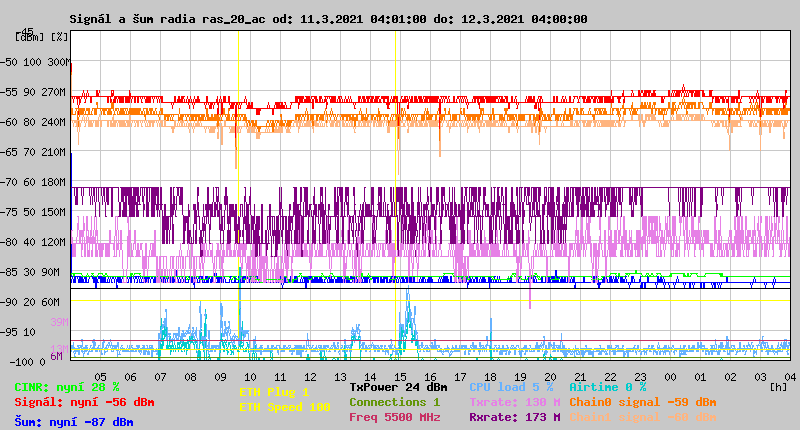Select the red Signál legend entry
The height and width of the screenshot is (430, 800).
coord(84,402)
